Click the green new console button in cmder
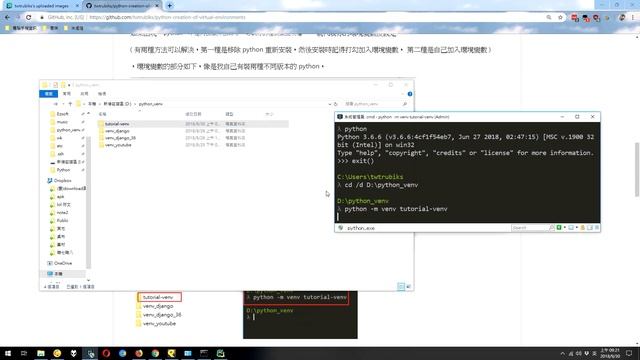Screen dimensions: 640x360 pyautogui.click(x=559, y=228)
